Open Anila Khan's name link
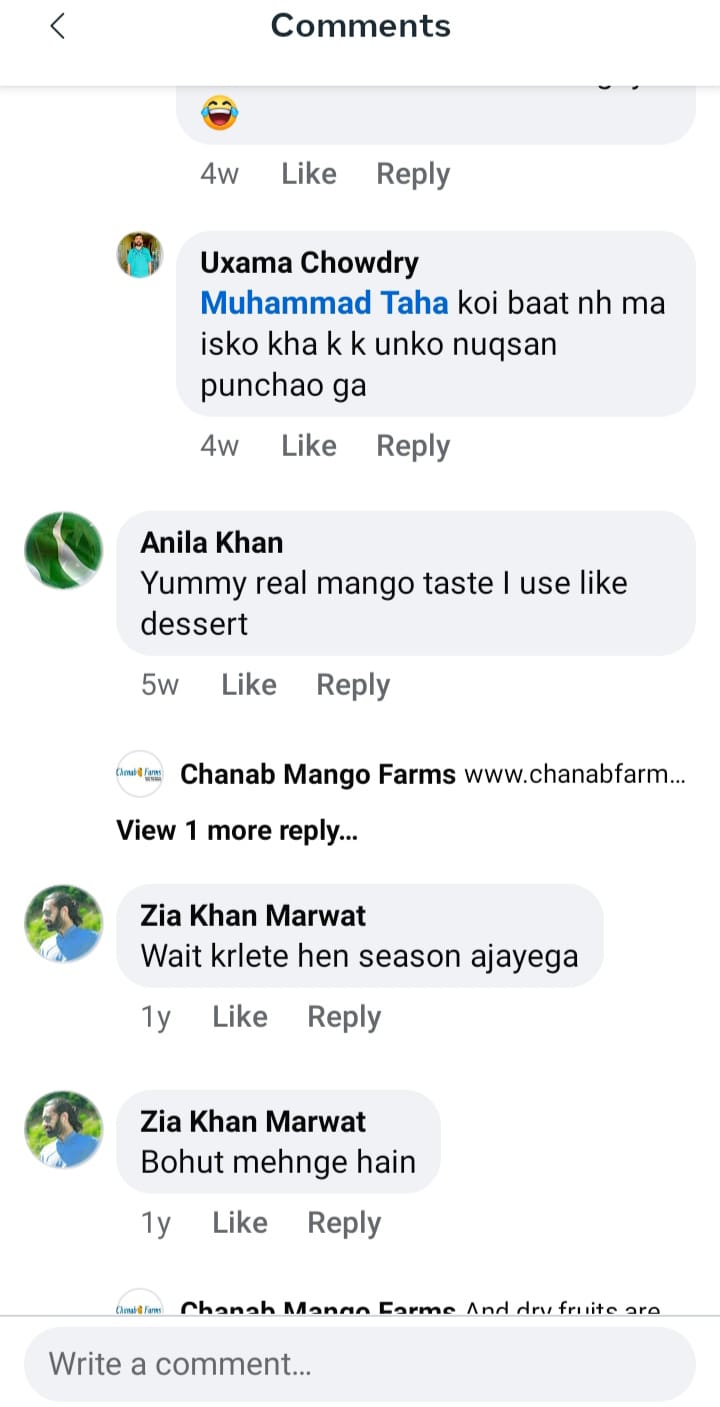 click(x=212, y=542)
